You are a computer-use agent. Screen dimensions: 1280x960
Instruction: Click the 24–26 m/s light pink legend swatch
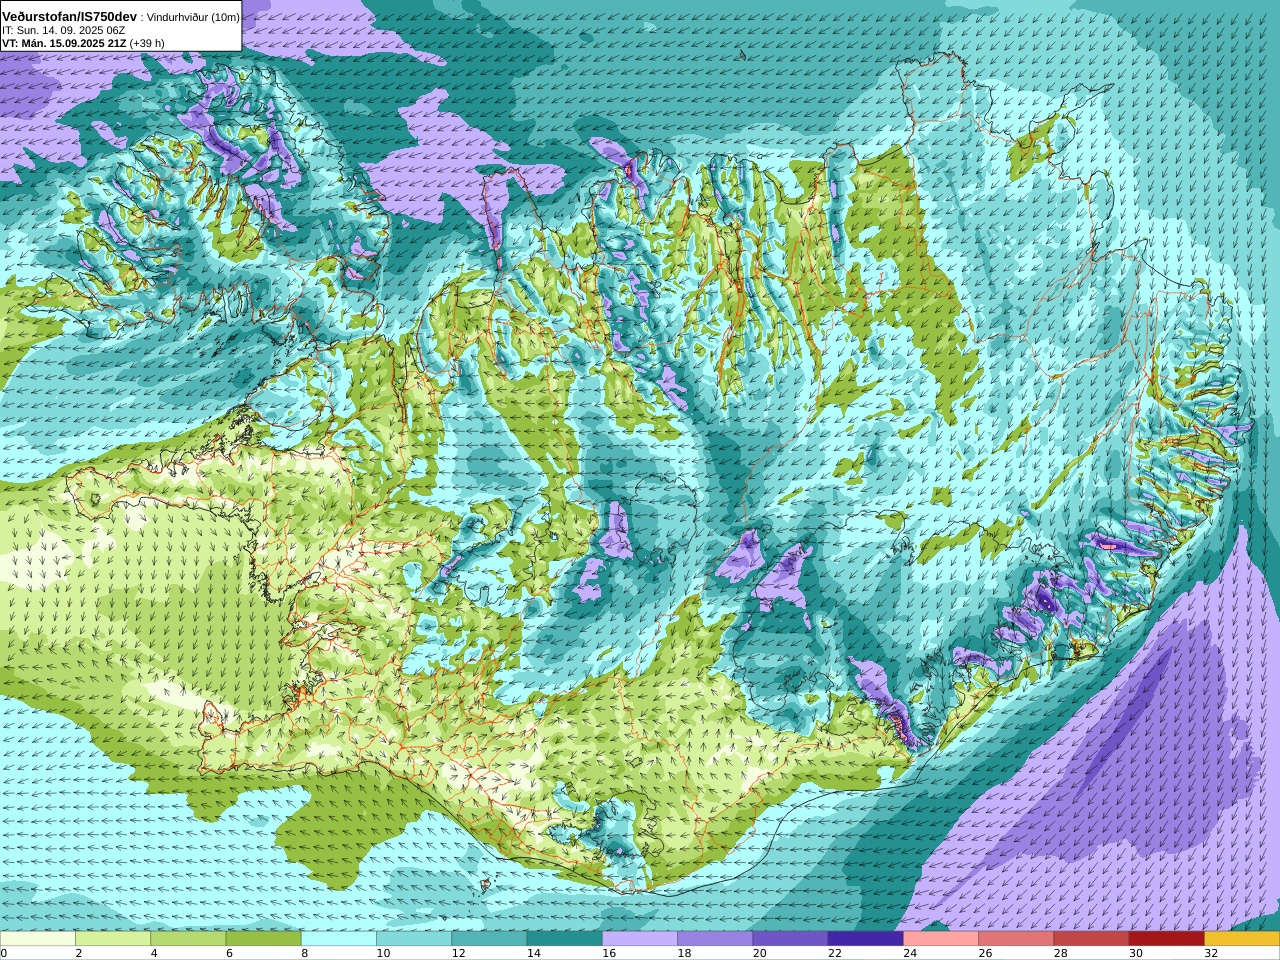click(x=941, y=939)
